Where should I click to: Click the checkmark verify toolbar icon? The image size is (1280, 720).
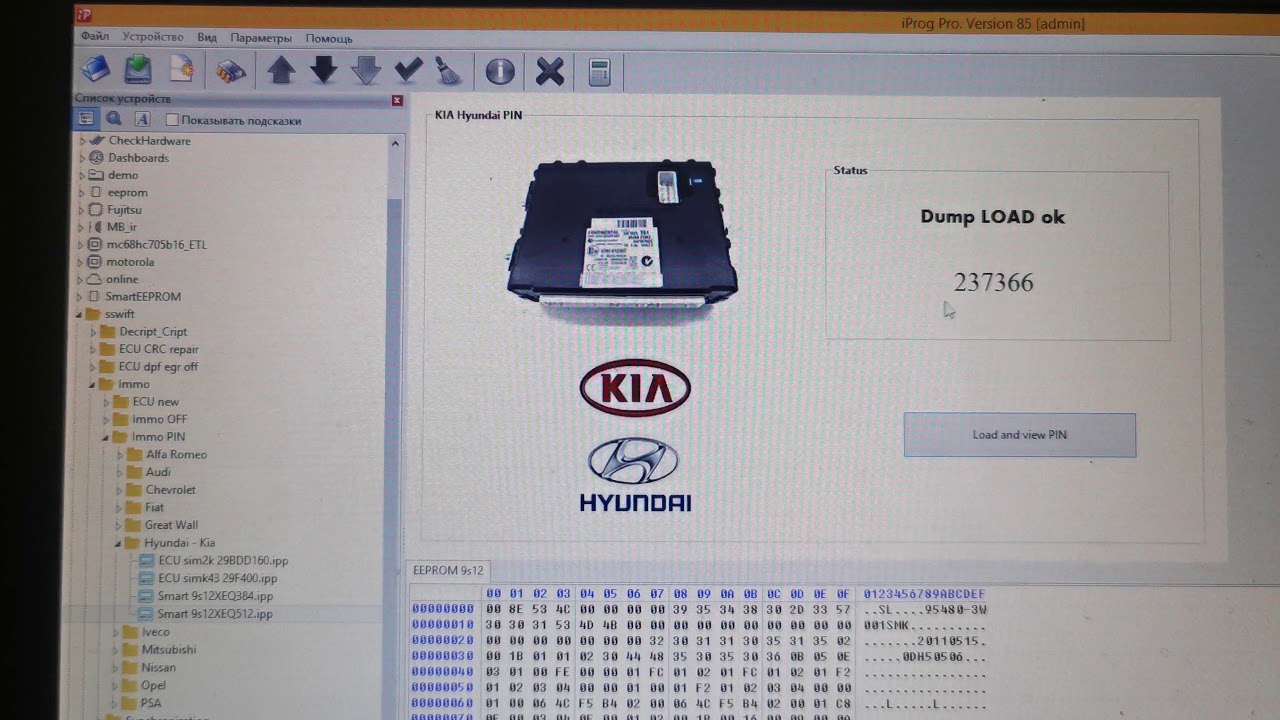pyautogui.click(x=408, y=71)
